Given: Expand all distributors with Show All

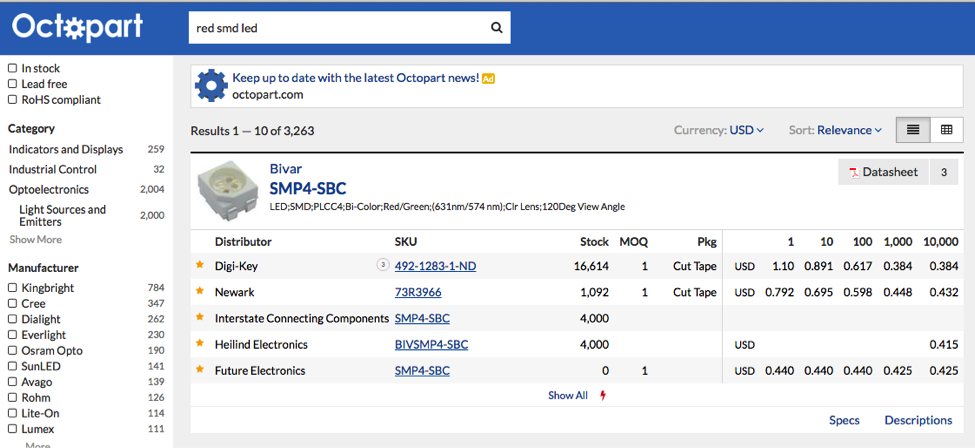Looking at the screenshot, I should tap(568, 395).
